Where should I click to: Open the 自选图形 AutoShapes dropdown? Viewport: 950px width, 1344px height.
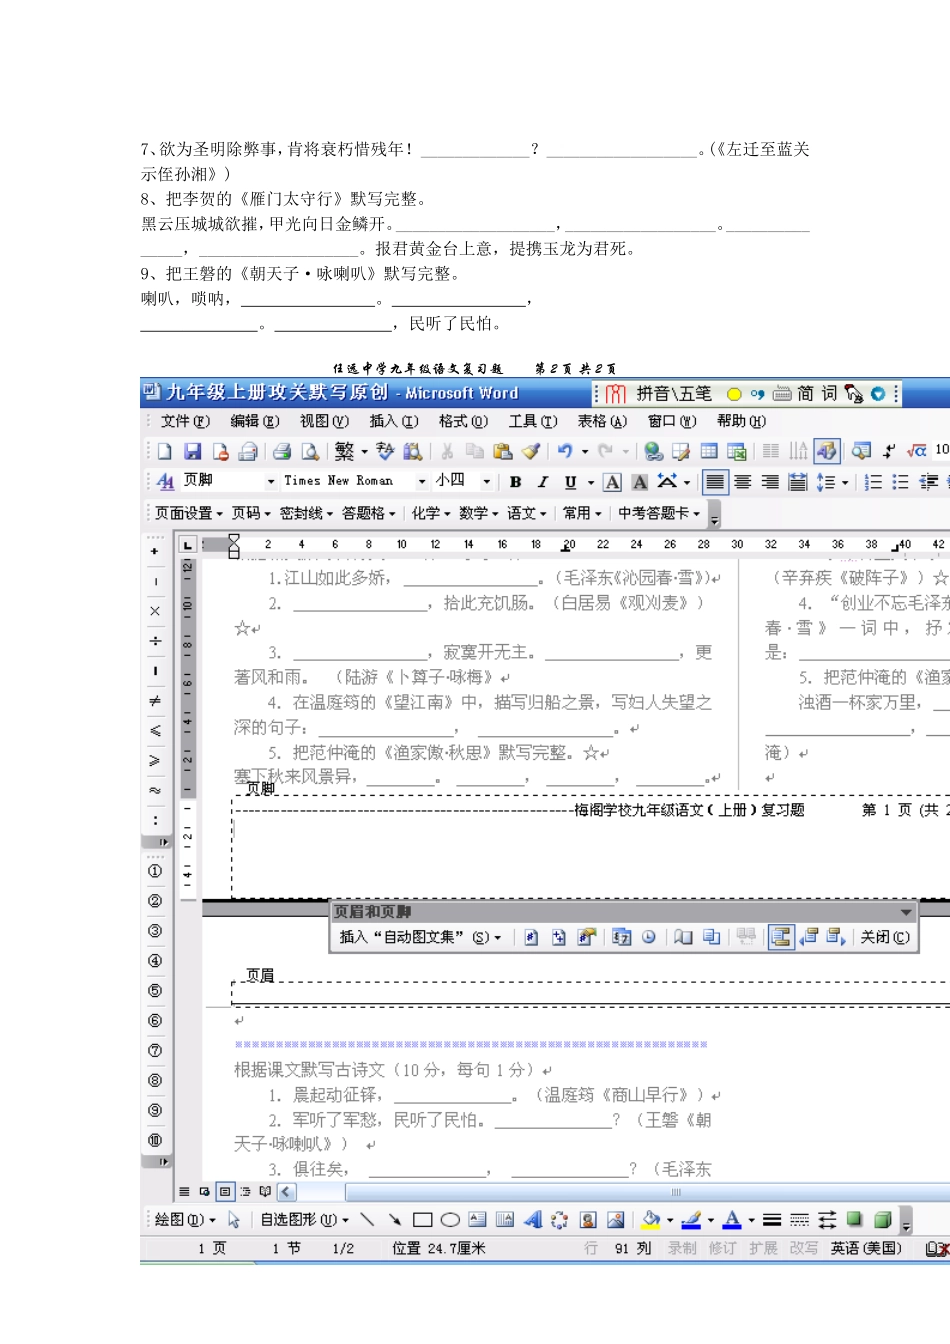305,1220
